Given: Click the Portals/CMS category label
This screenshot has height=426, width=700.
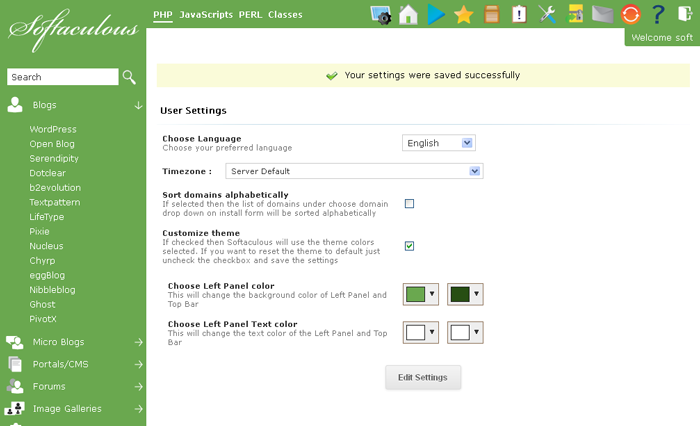Looking at the screenshot, I should point(60,364).
